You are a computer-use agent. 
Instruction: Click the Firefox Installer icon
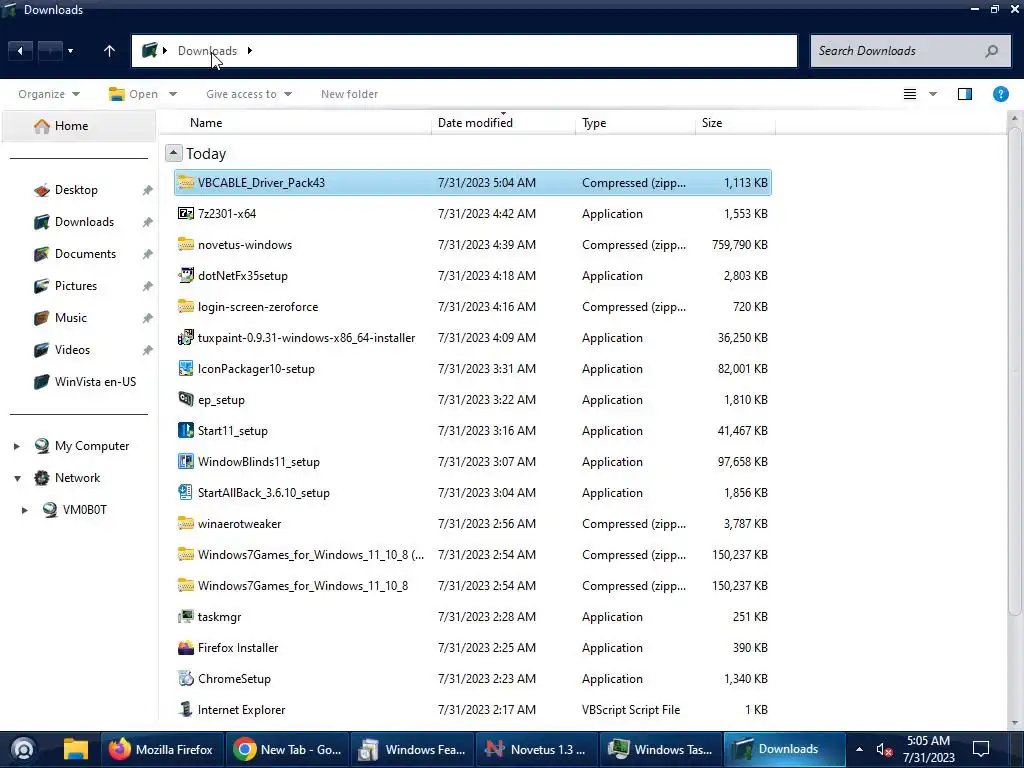tap(186, 648)
